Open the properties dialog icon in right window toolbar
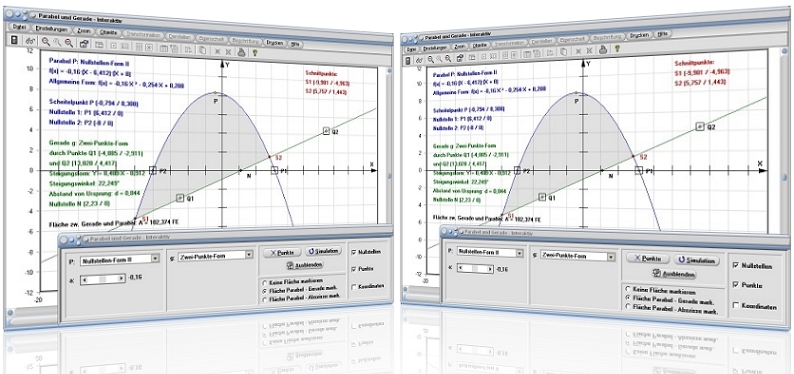The height and width of the screenshot is (374, 794). pos(460,58)
